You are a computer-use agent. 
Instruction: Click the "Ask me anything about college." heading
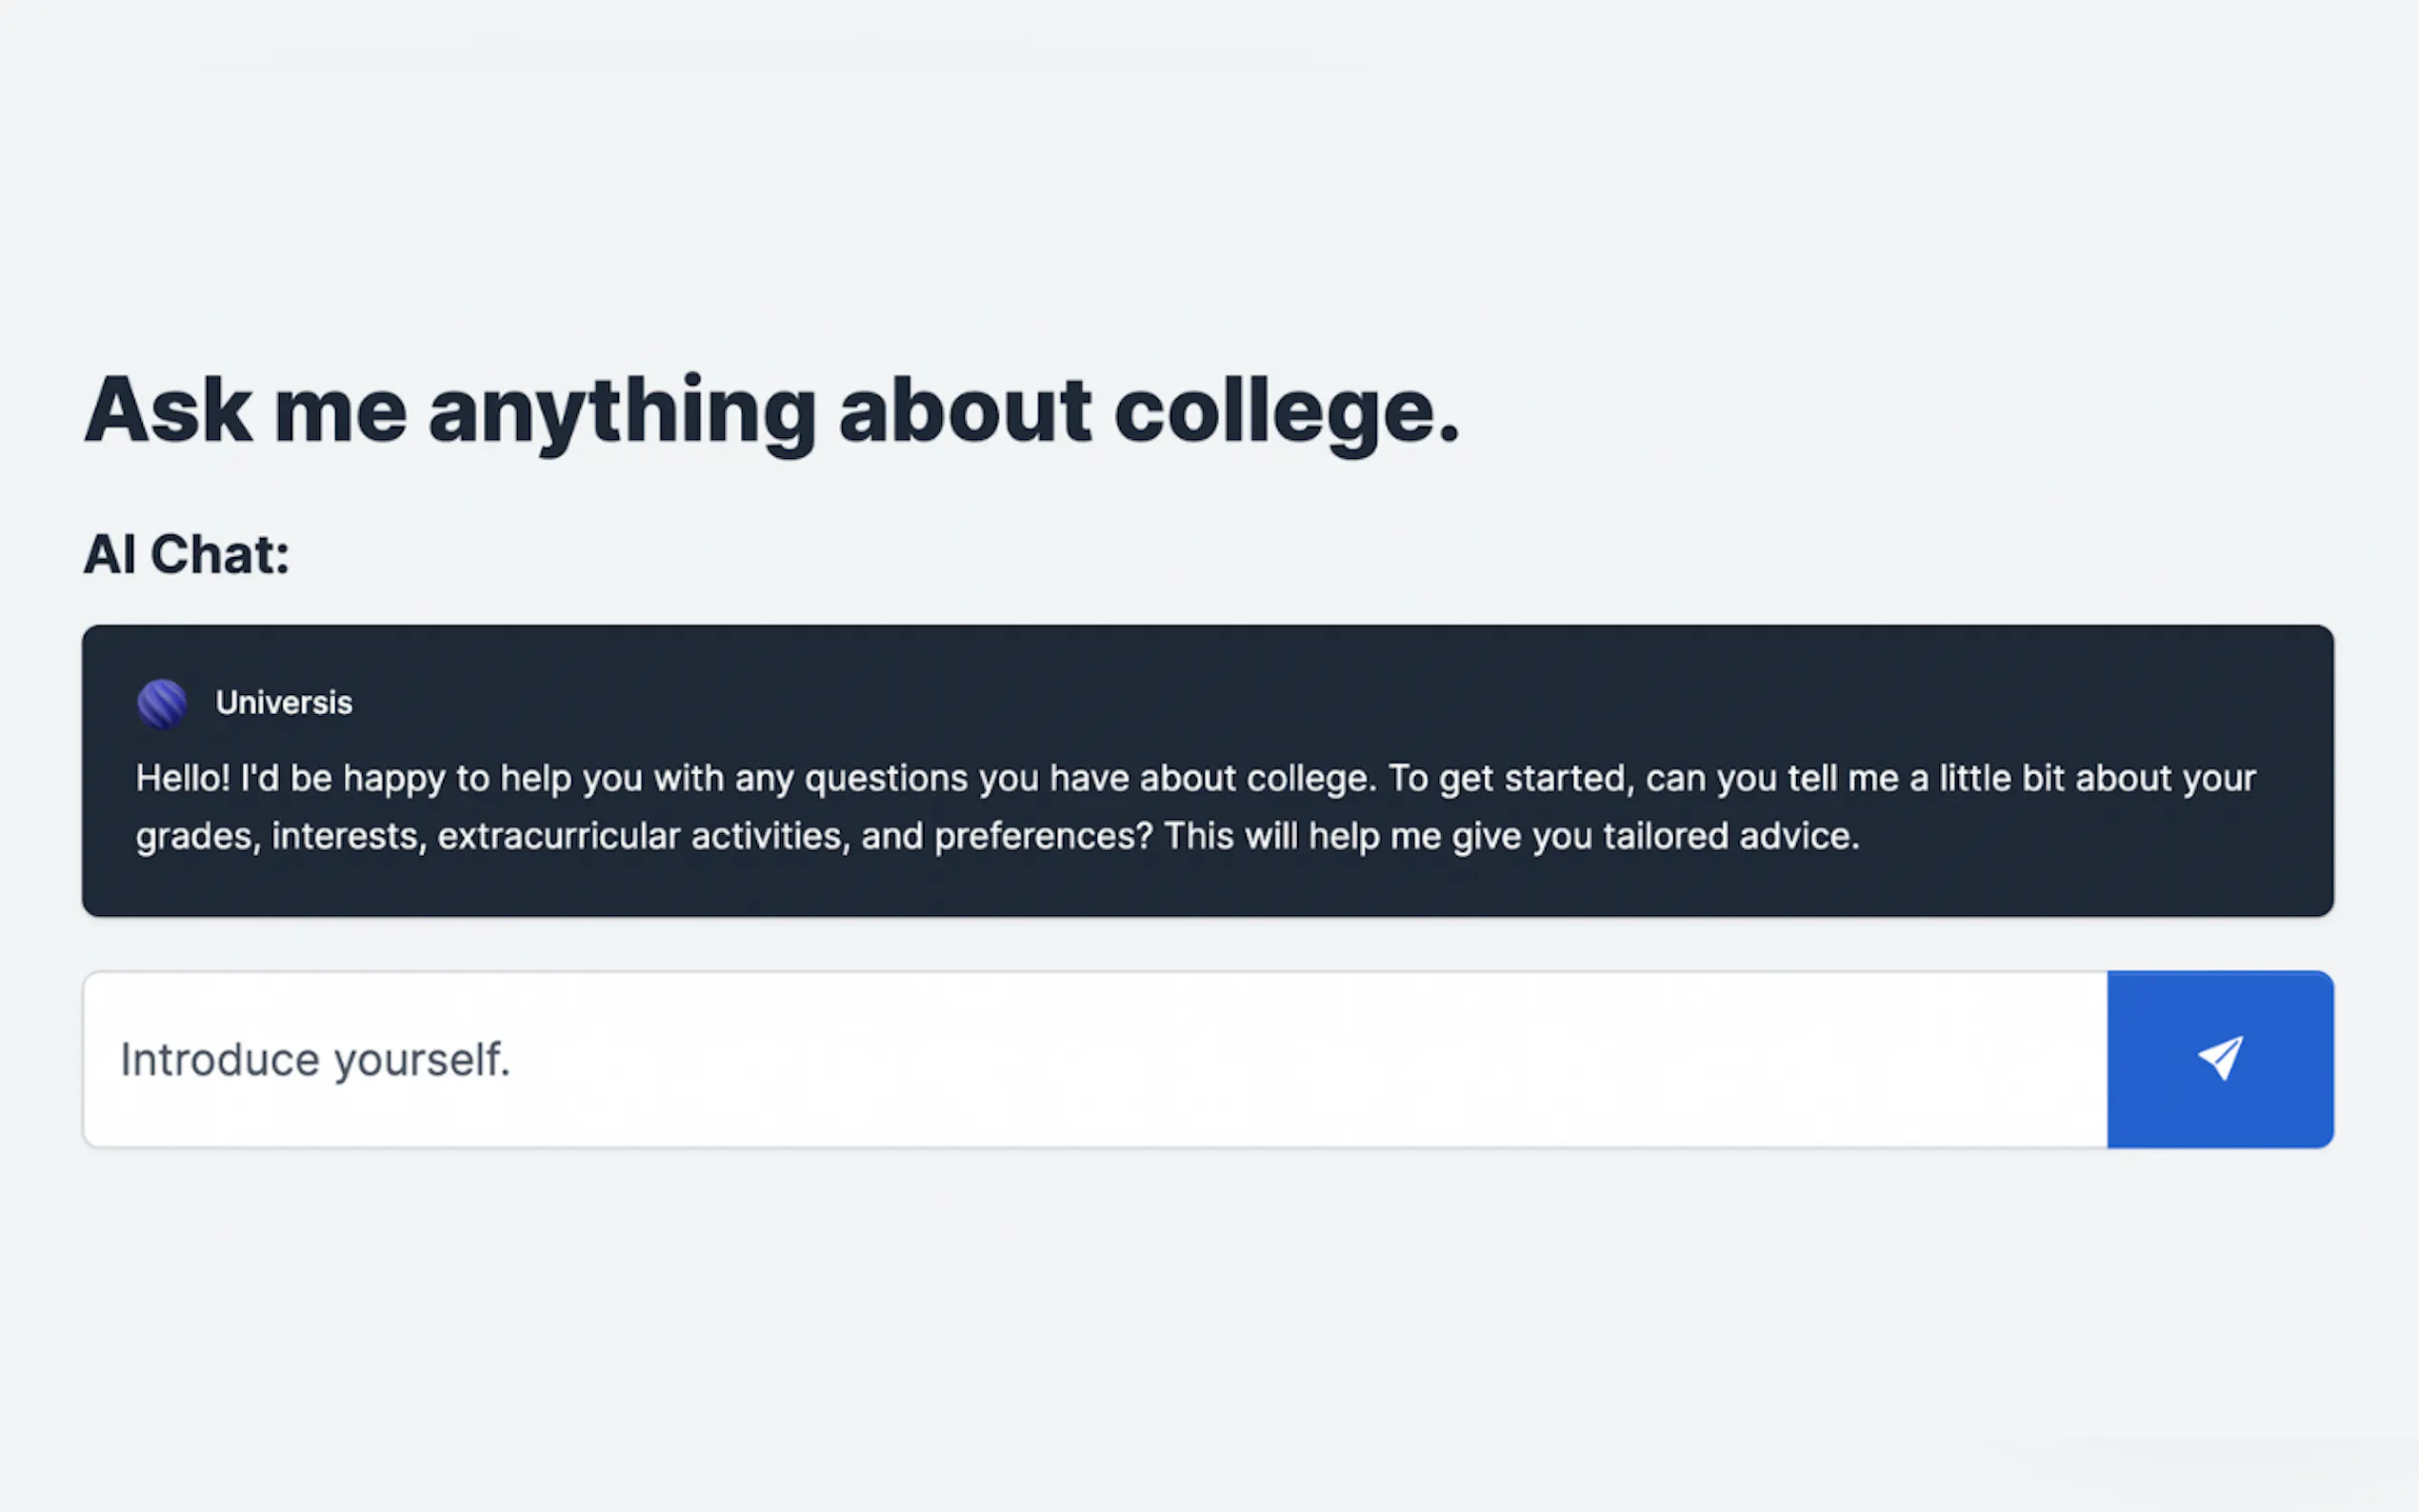pos(771,411)
